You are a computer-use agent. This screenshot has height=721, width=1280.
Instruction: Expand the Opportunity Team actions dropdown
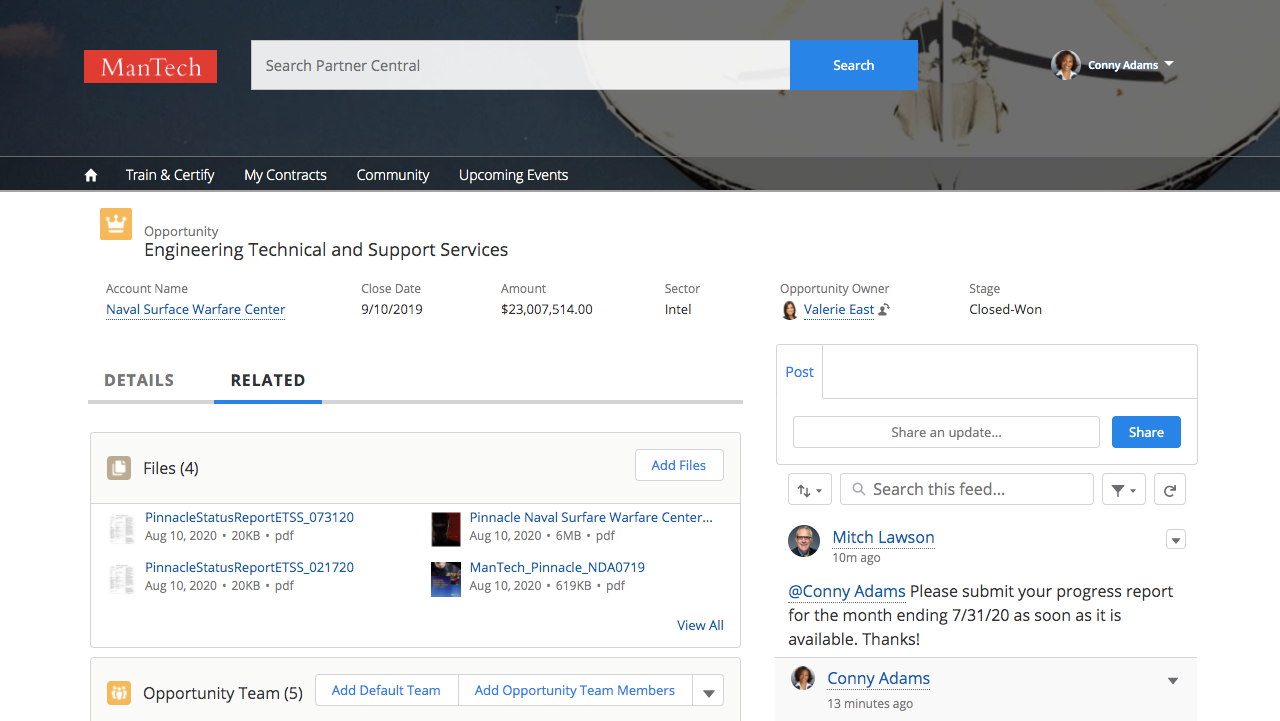tap(708, 690)
